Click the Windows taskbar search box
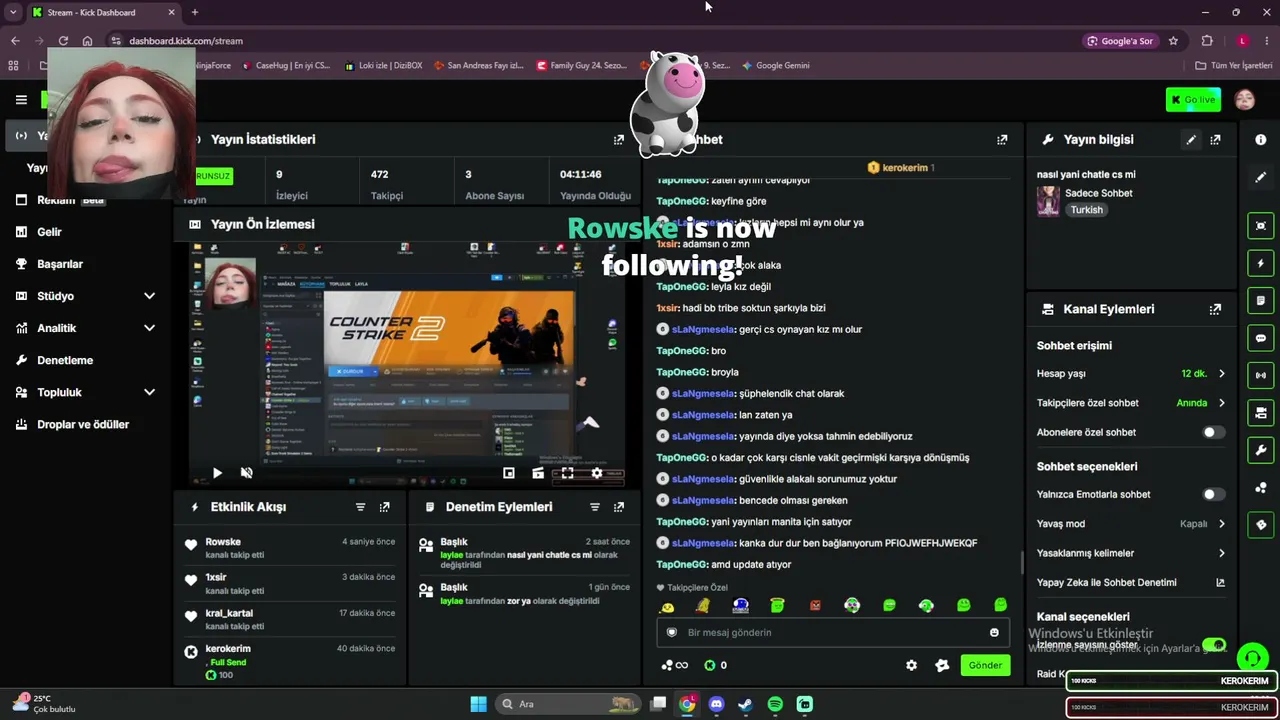Screen dimensions: 1280x720 (570, 704)
